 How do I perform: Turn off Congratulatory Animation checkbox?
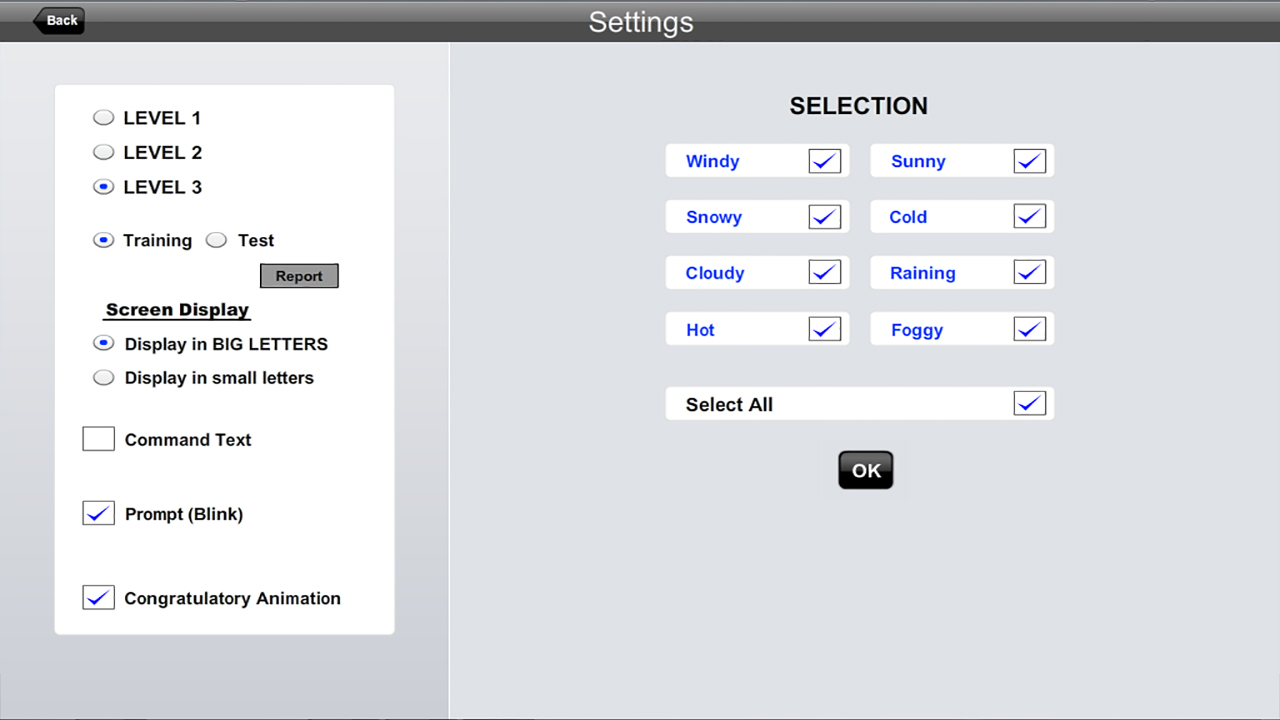point(98,598)
